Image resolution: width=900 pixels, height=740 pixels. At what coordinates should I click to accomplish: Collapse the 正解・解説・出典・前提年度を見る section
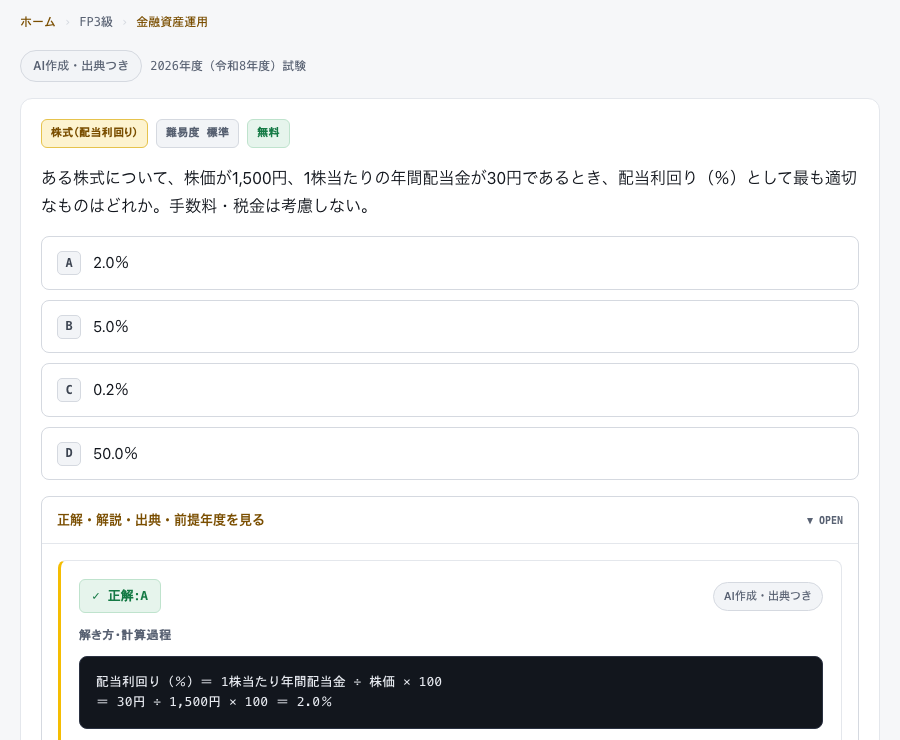click(x=450, y=520)
